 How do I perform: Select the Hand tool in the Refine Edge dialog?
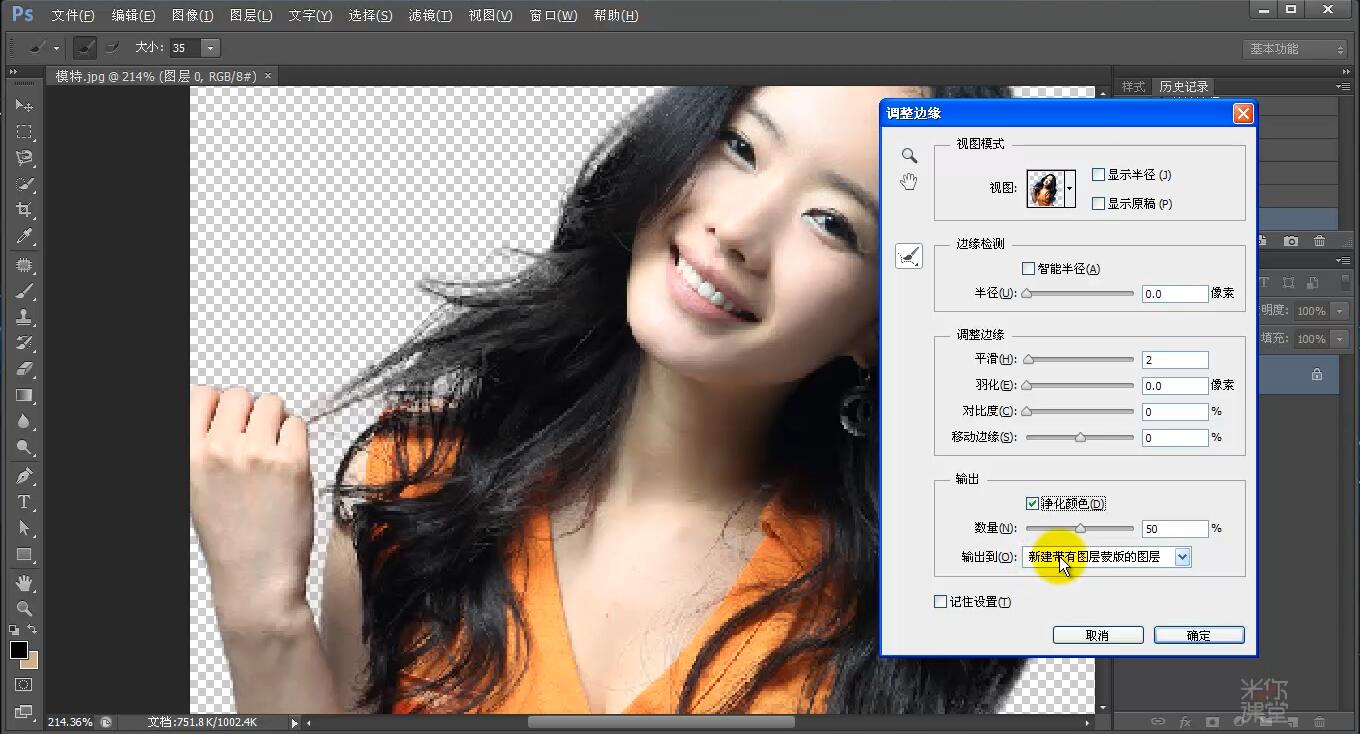tap(909, 181)
